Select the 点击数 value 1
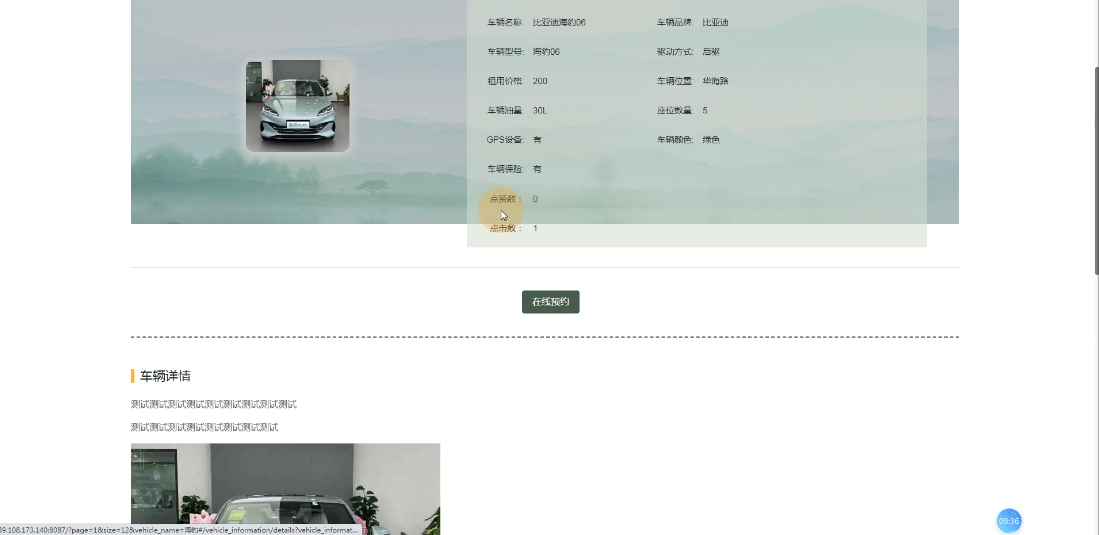Screen dimensions: 1099x535 [535, 229]
